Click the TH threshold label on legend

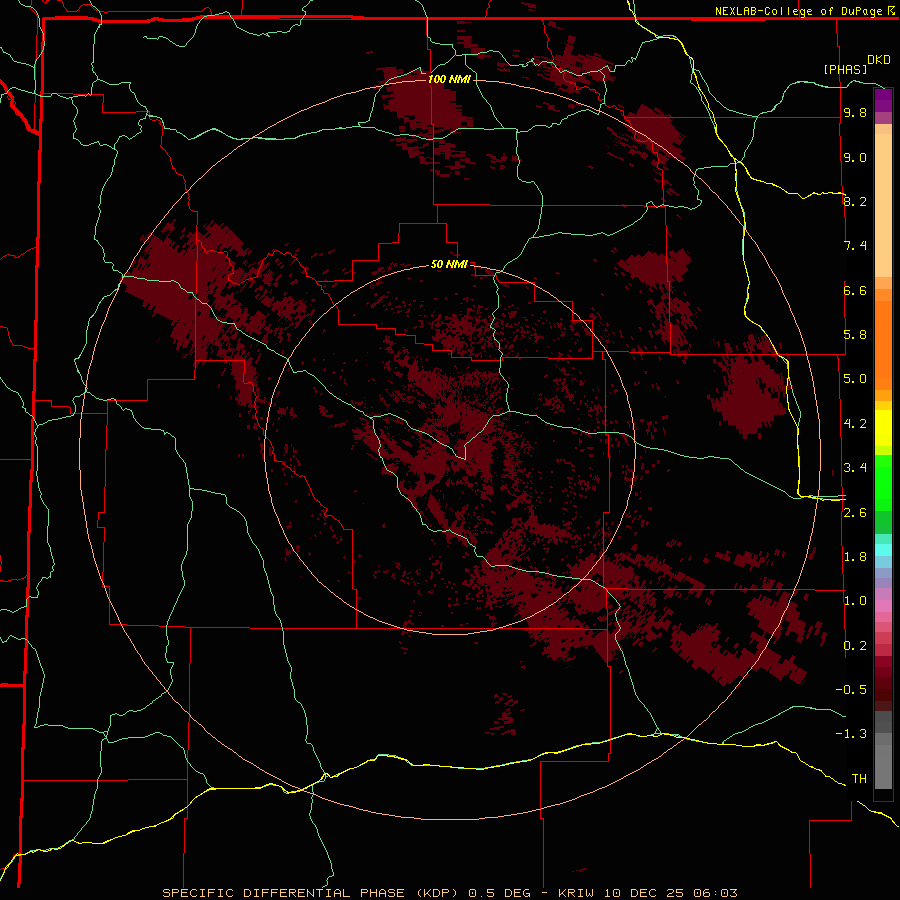[859, 779]
